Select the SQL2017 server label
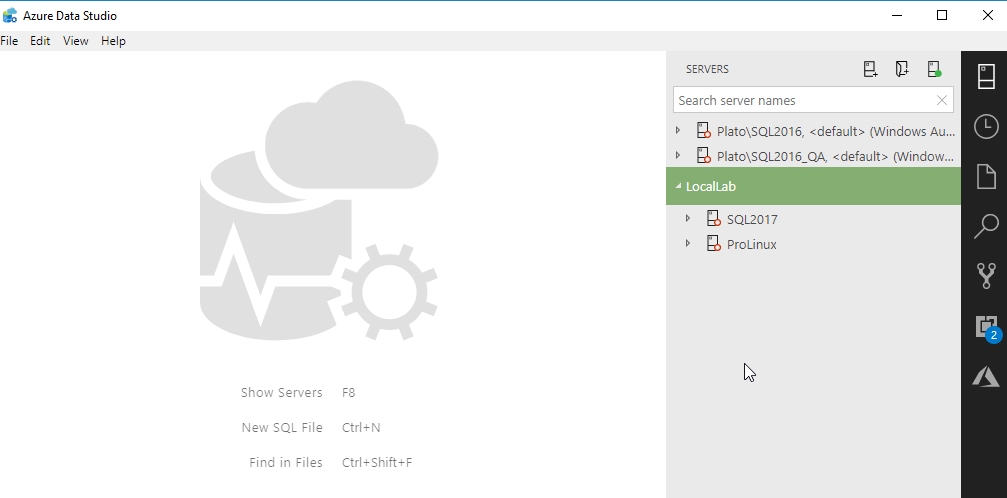The height and width of the screenshot is (498, 1007). pyautogui.click(x=752, y=219)
